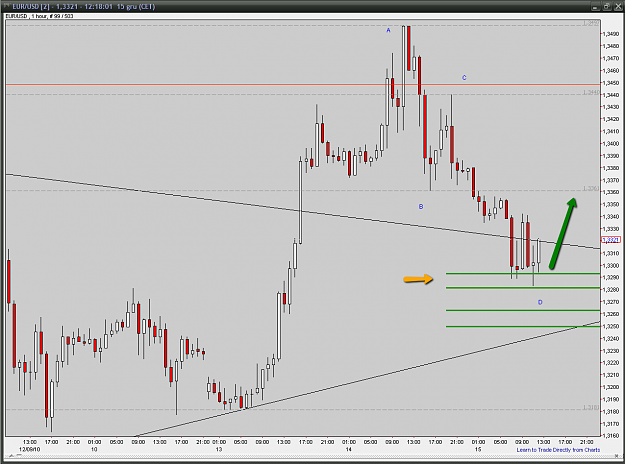The height and width of the screenshot is (464, 625).
Task: Click the EUR/USD 1 hour chart info label
Action: coord(39,16)
